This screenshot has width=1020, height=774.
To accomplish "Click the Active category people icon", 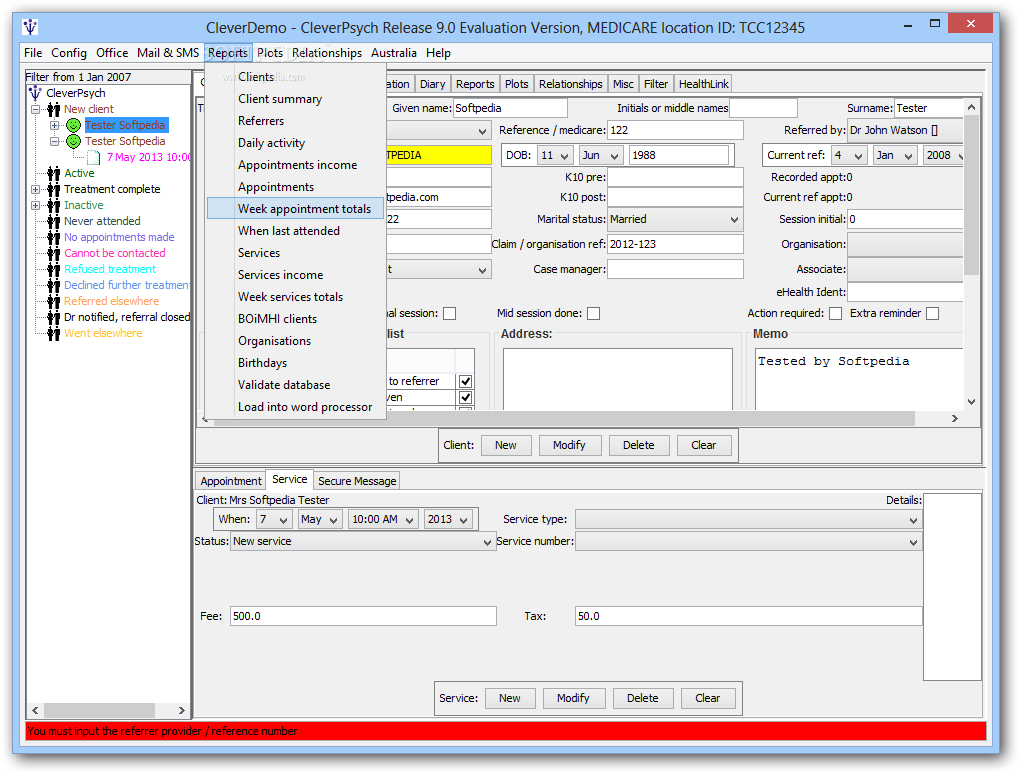I will [54, 173].
